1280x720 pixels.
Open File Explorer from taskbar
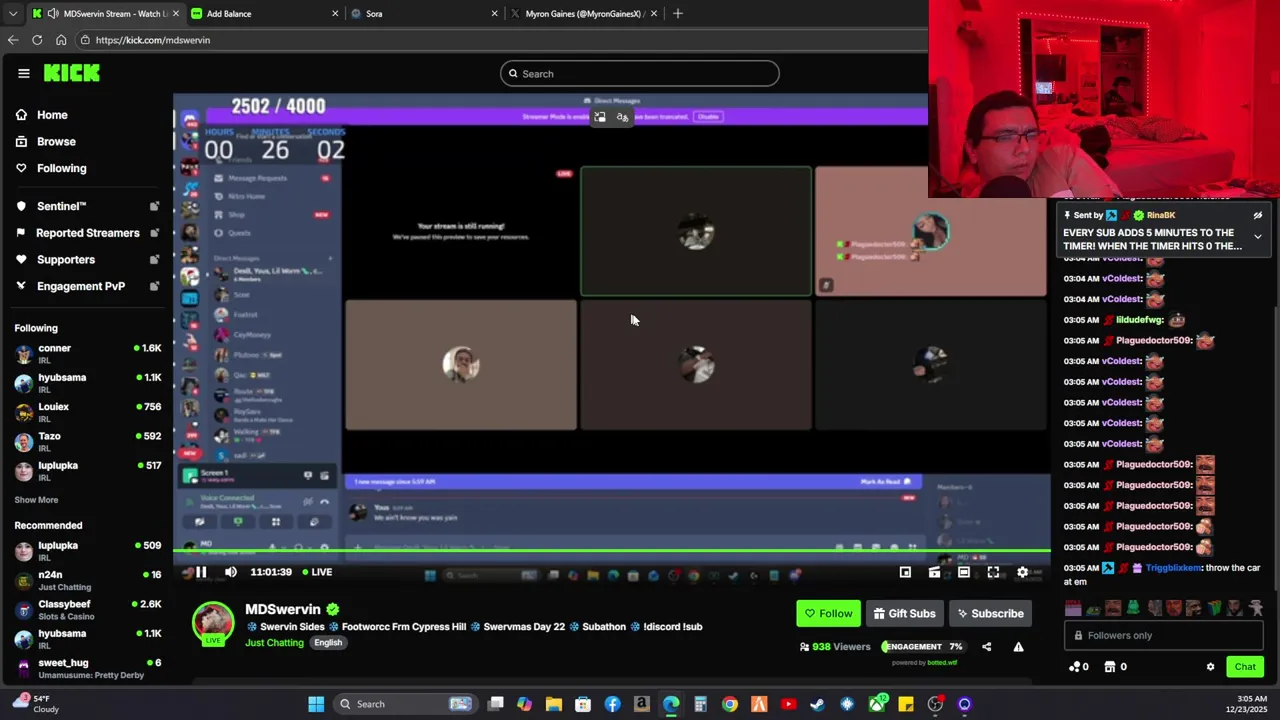[554, 704]
